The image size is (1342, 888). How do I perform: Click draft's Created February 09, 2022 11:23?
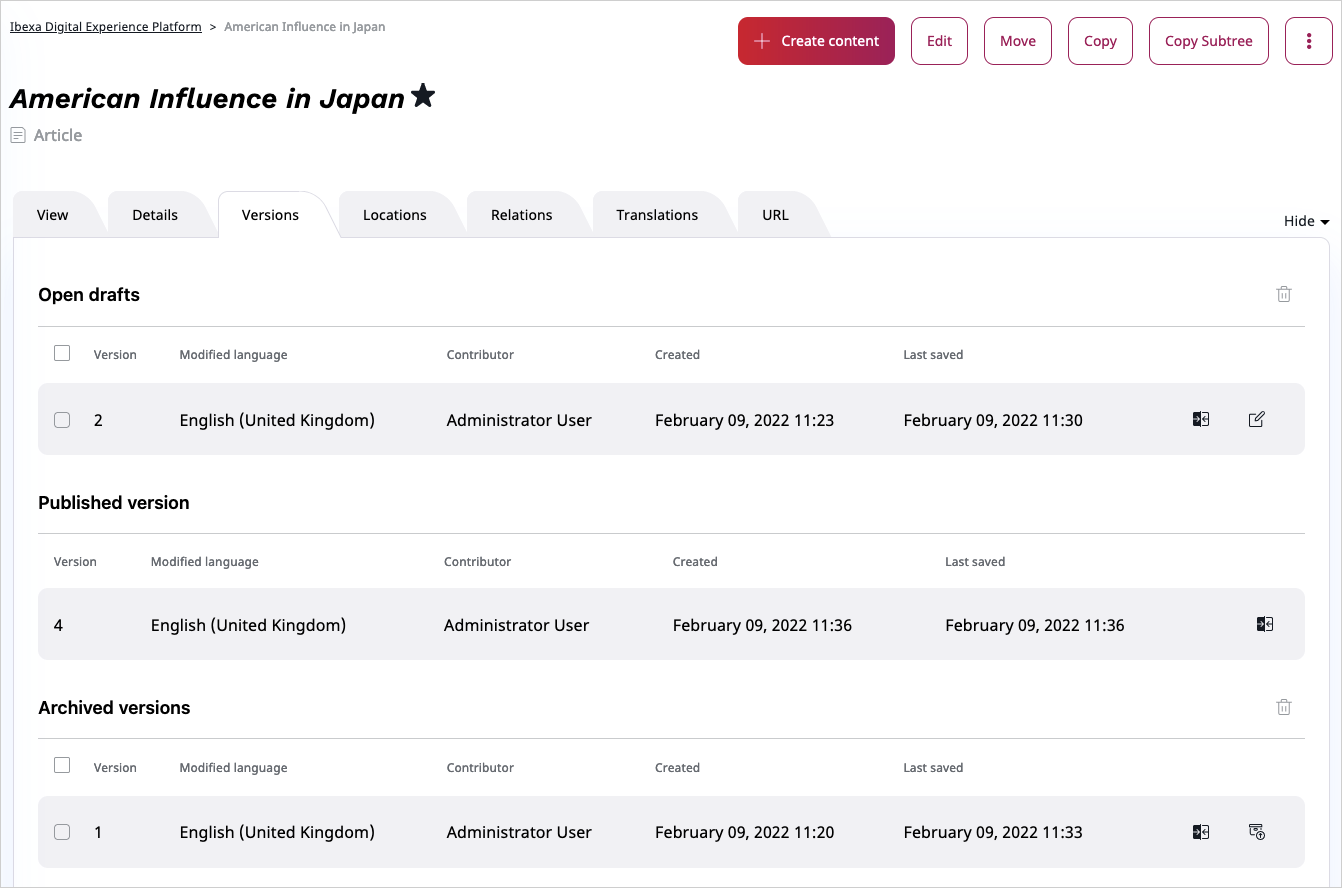[744, 420]
